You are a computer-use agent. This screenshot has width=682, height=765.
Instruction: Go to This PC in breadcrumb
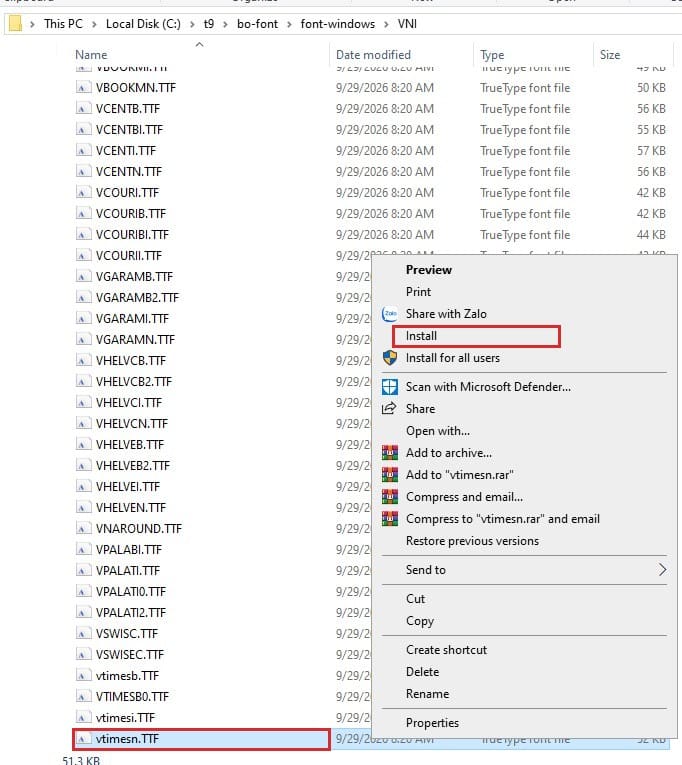click(63, 24)
